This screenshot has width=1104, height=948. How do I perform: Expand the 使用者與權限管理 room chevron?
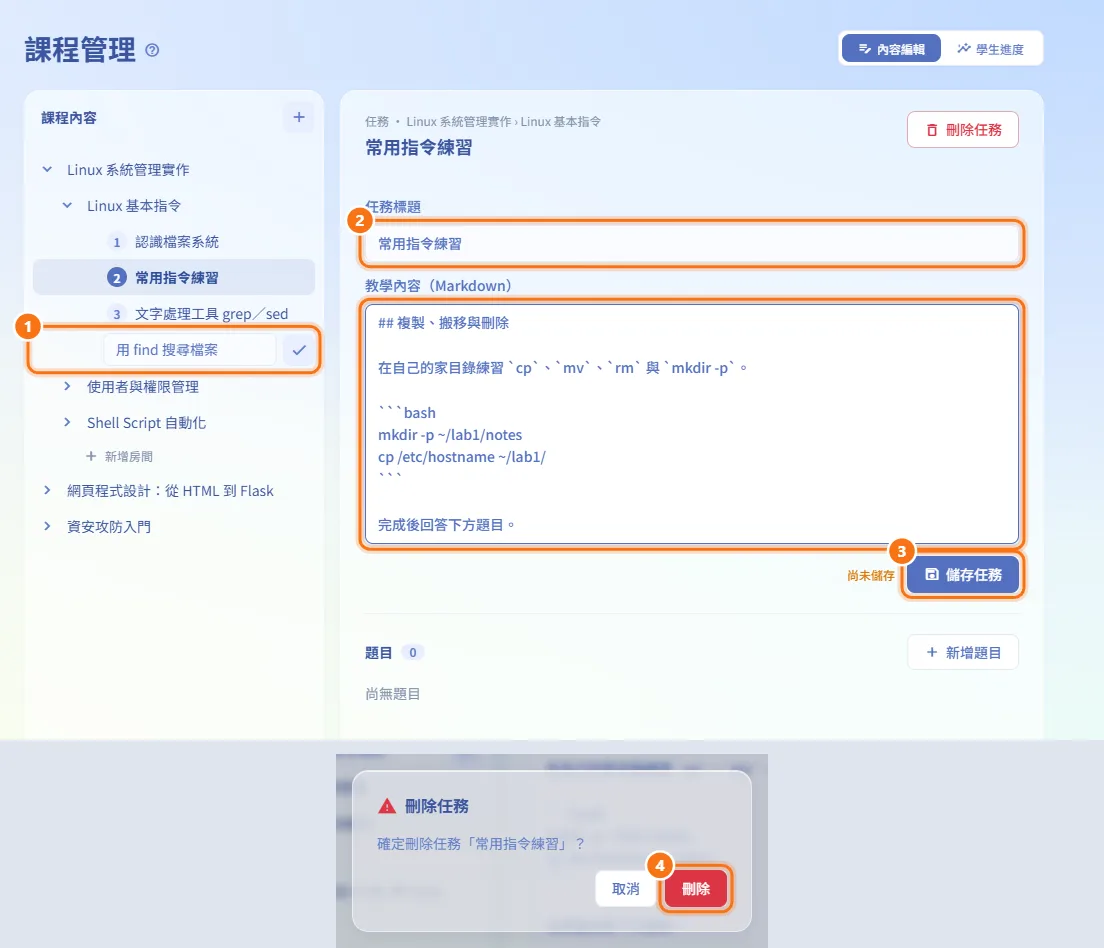point(67,386)
